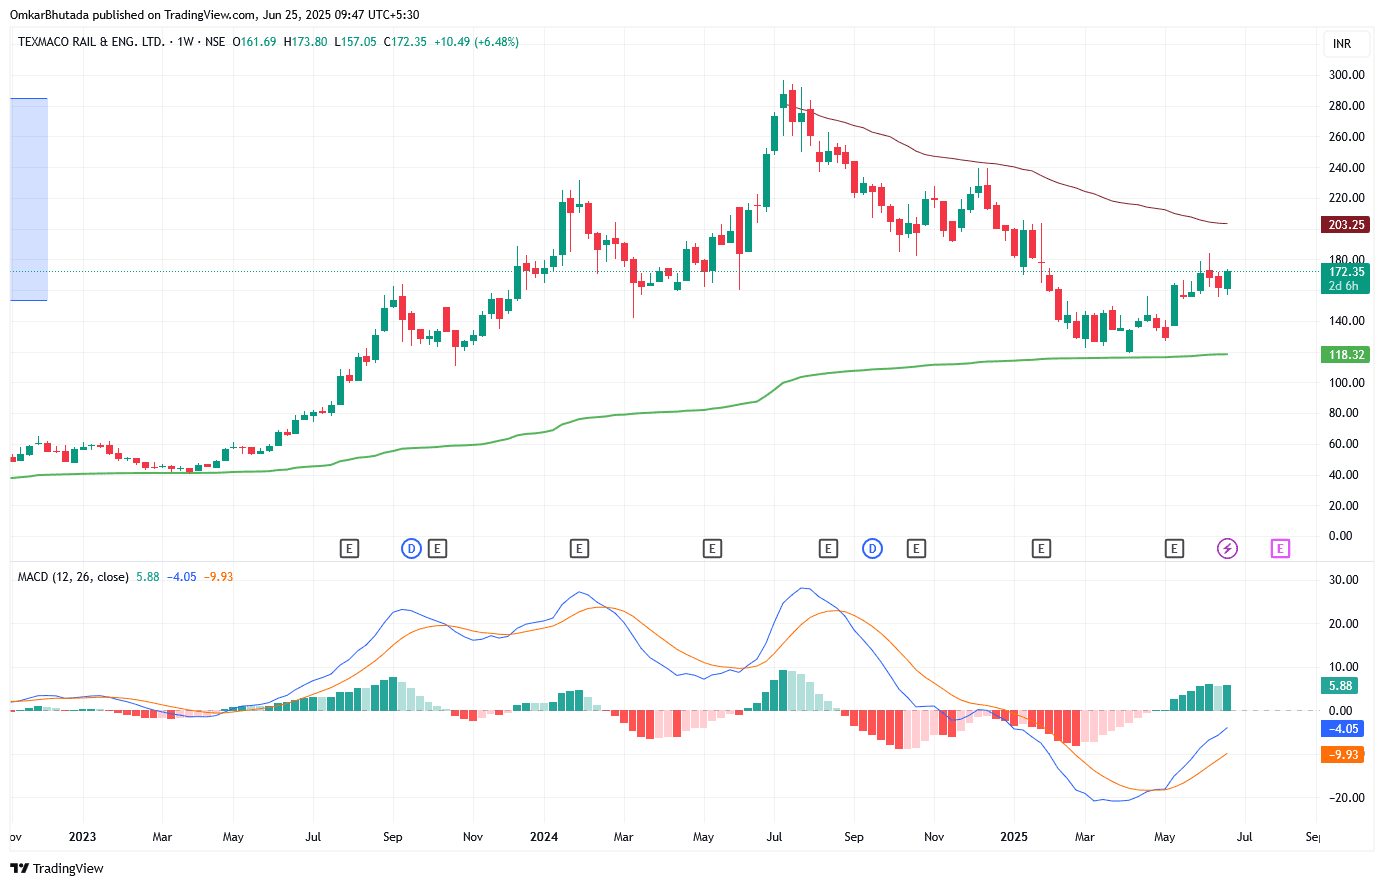Click the publisher credit line at the top
The height and width of the screenshot is (886, 1384).
[215, 15]
